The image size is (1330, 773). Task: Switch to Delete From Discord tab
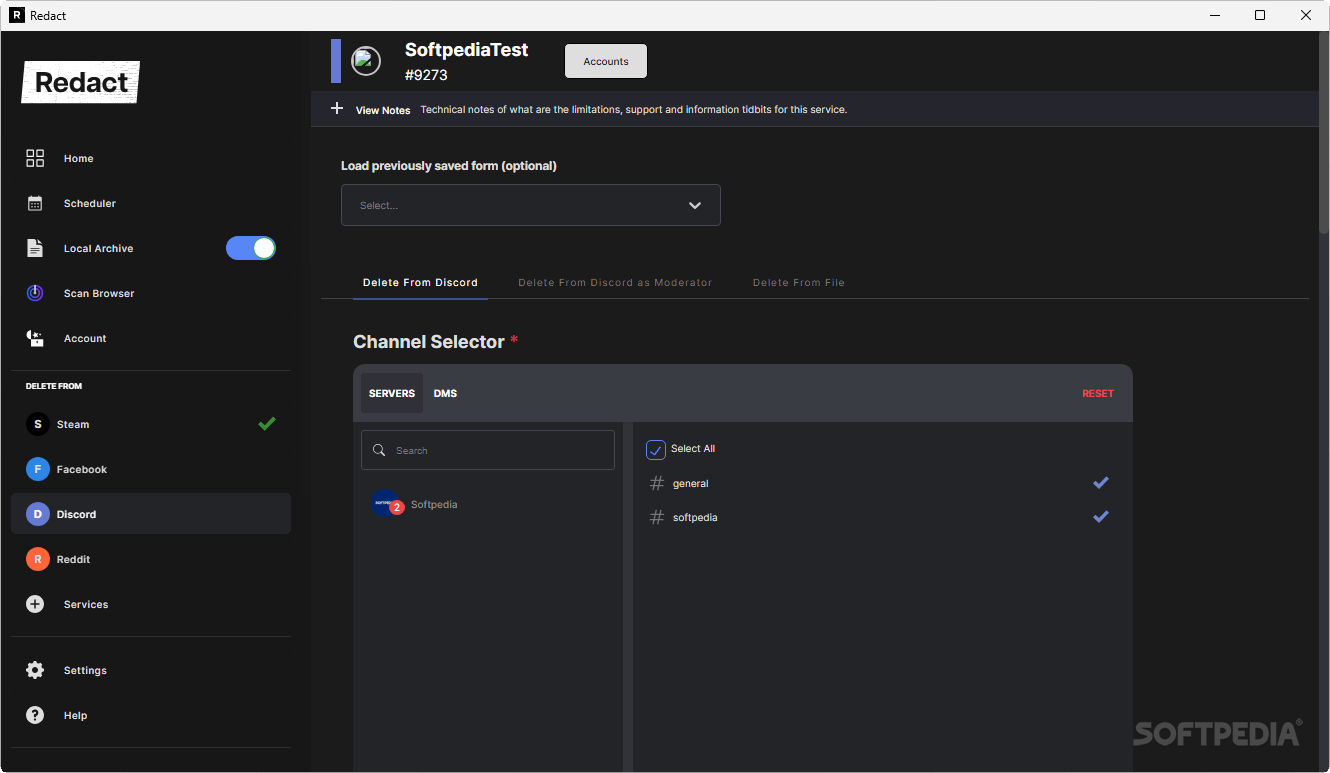420,283
